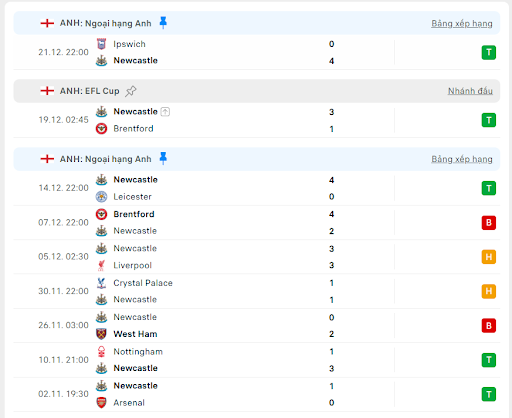512x418 pixels.
Task: Click the Liverpool team crest
Action: tap(101, 265)
